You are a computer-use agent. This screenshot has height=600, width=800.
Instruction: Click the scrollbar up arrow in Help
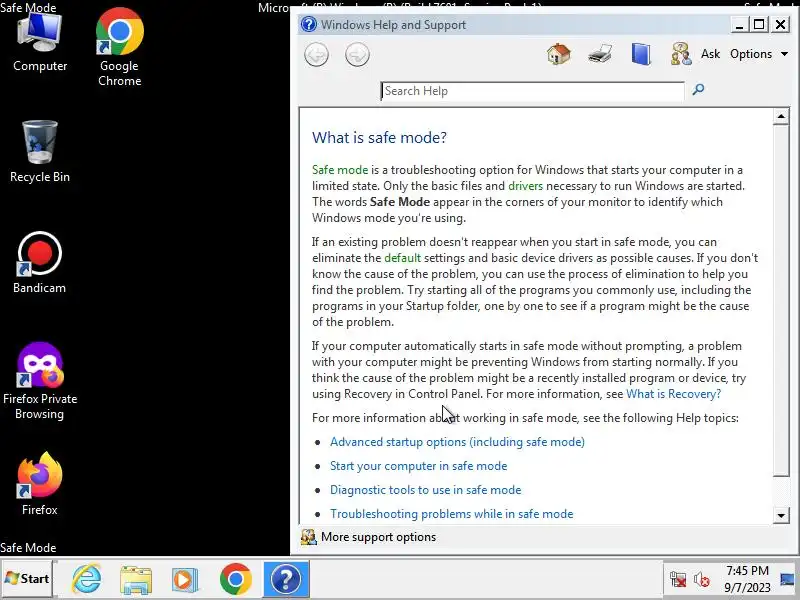781,117
